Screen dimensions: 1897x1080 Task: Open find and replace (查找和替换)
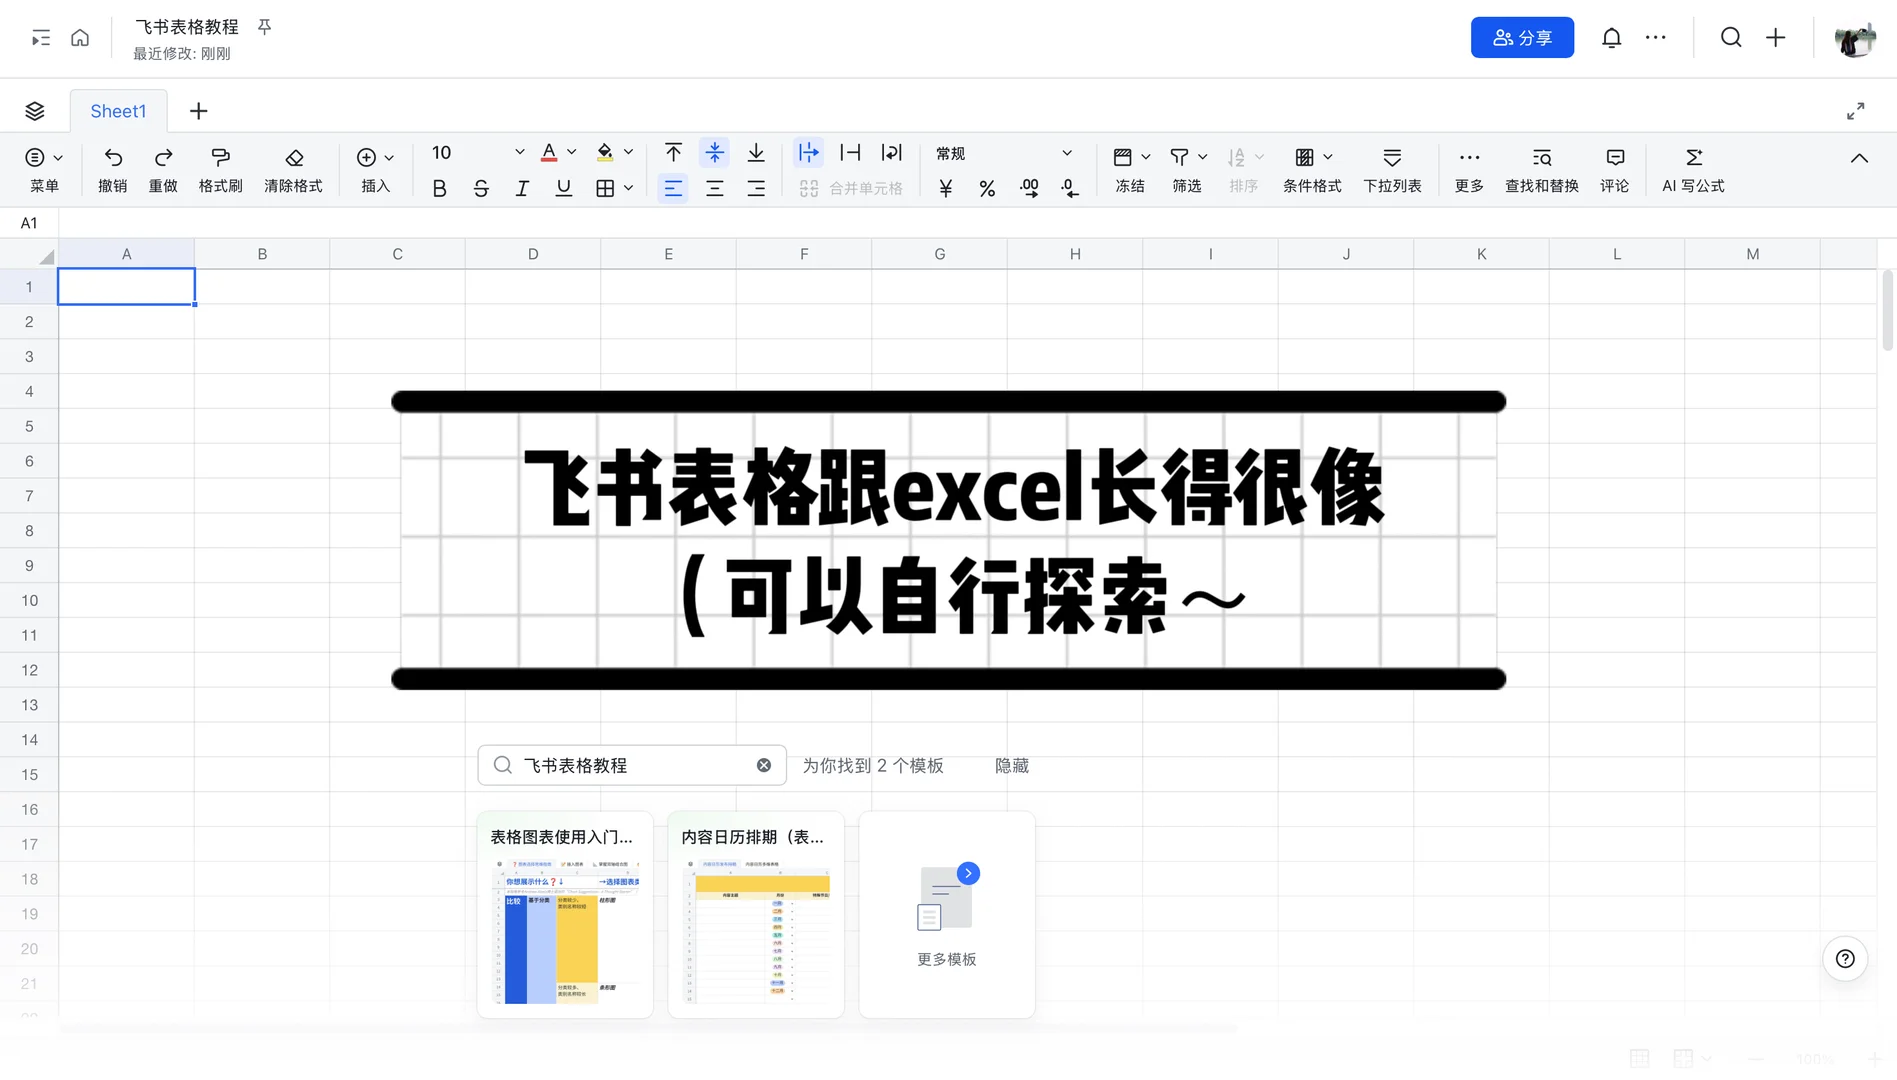click(1541, 170)
